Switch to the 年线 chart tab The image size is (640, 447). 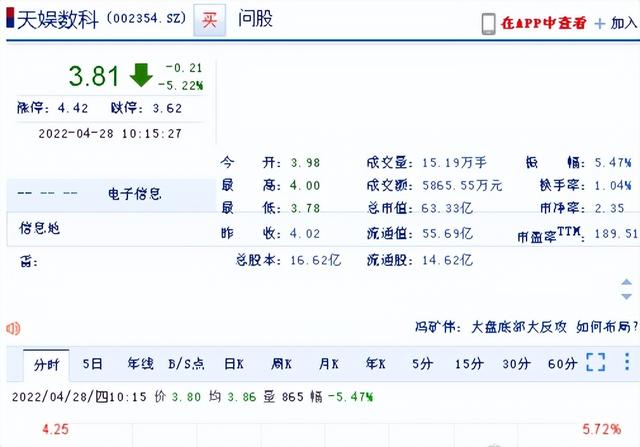[140, 363]
